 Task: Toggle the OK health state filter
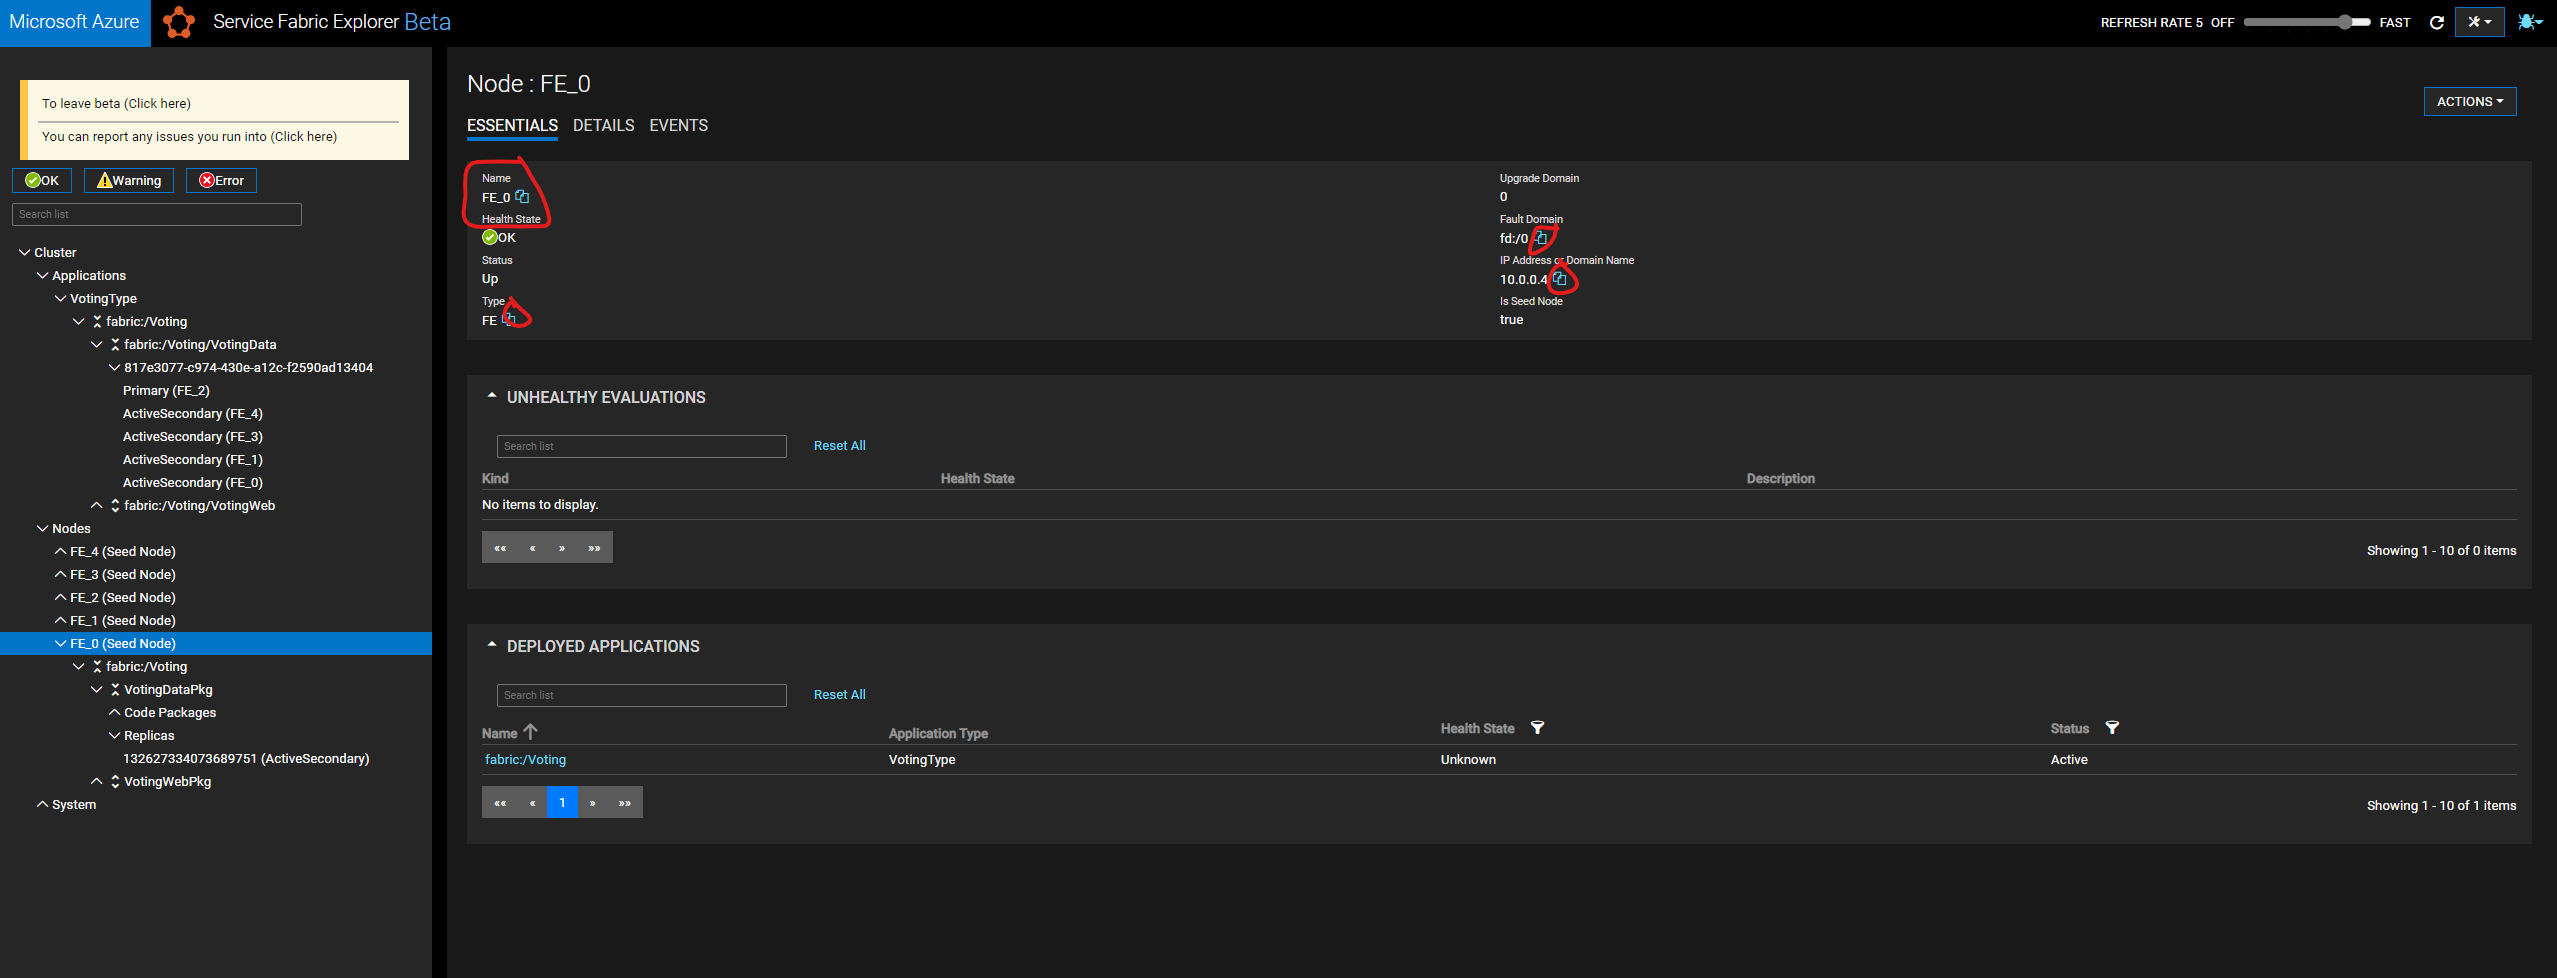coord(41,180)
